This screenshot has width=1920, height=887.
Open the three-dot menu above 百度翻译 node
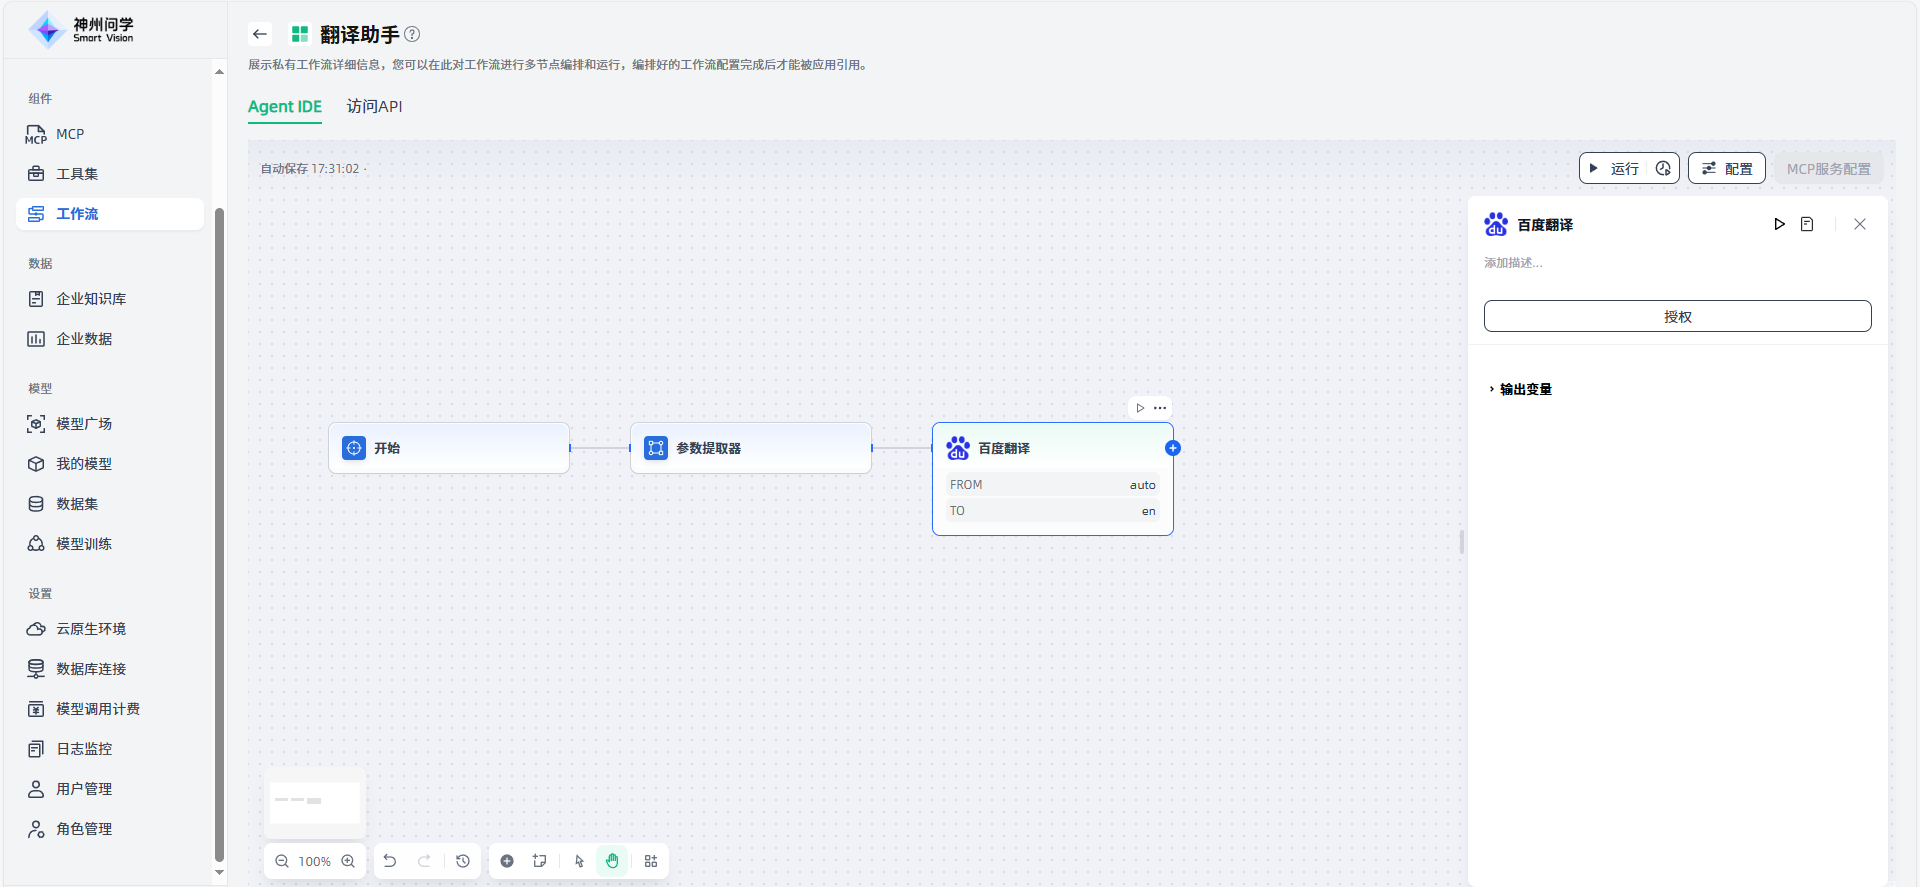[x=1160, y=408]
